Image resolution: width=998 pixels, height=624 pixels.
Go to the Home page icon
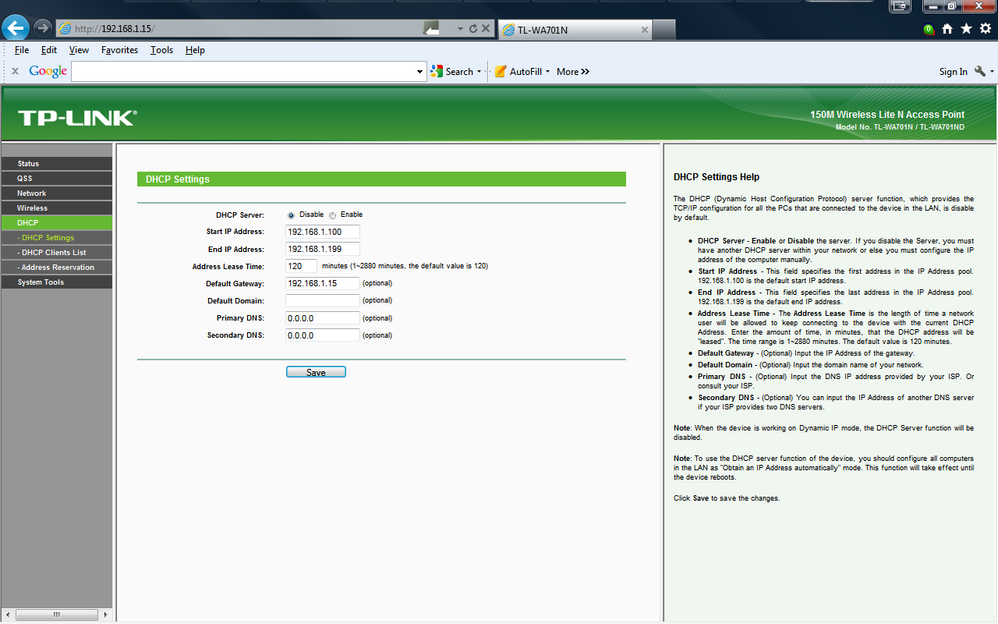[947, 29]
